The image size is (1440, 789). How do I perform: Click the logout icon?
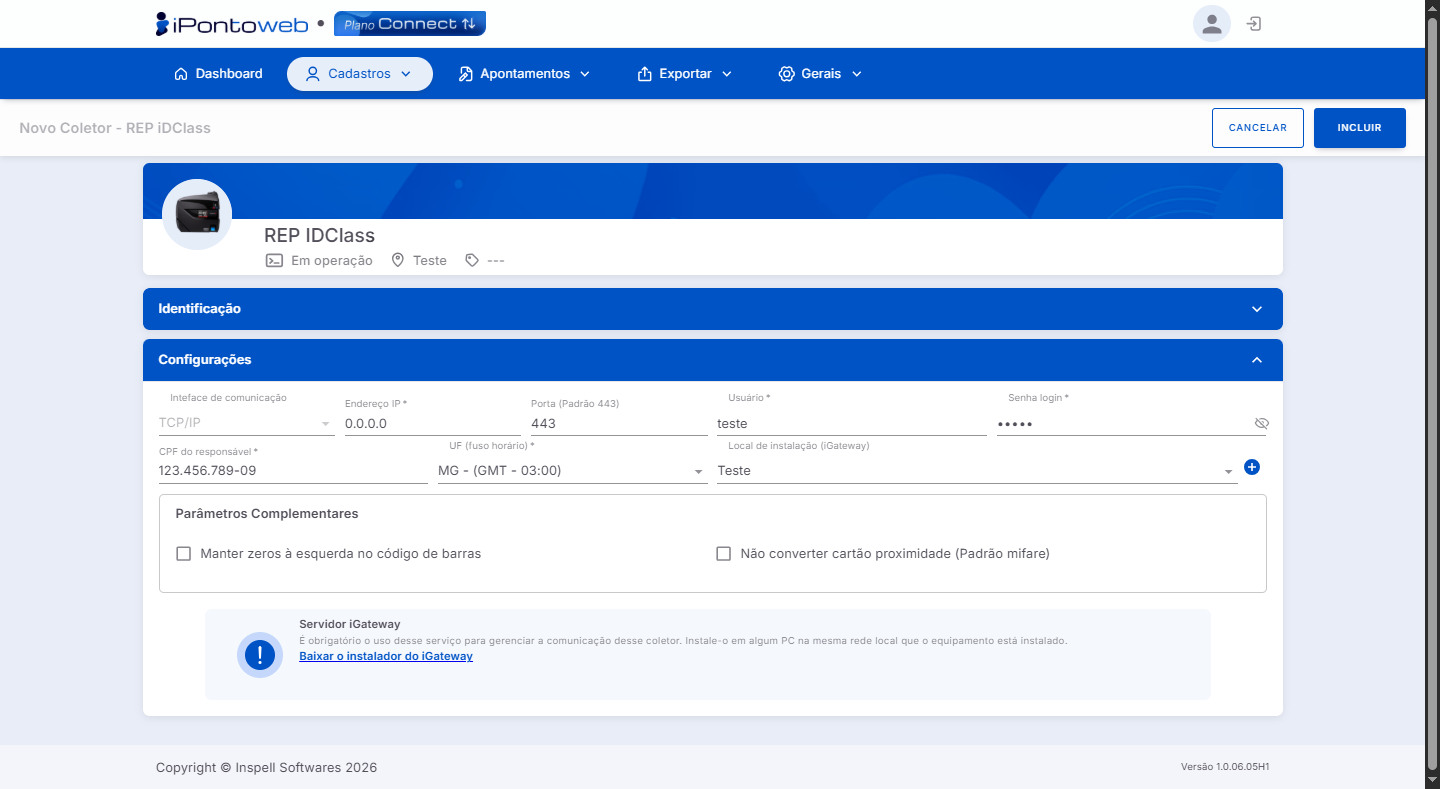1254,24
